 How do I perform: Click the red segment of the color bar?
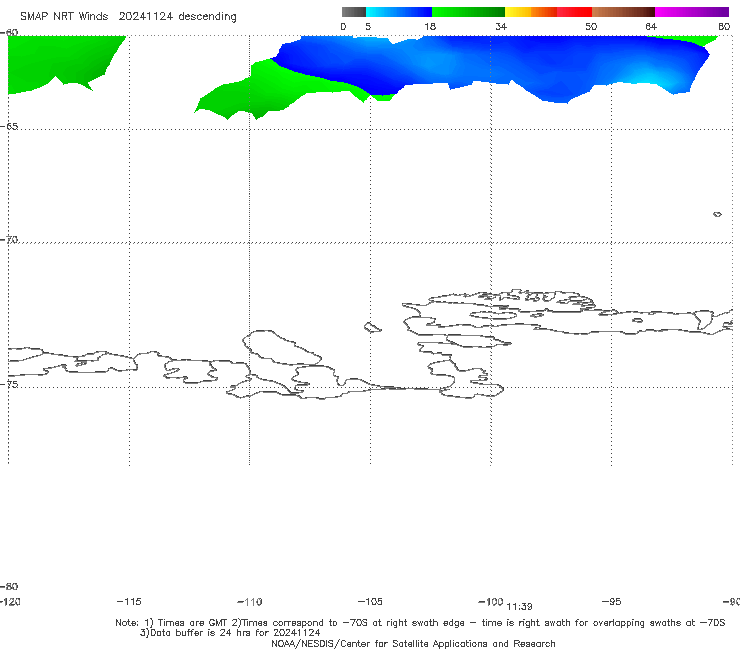point(574,12)
